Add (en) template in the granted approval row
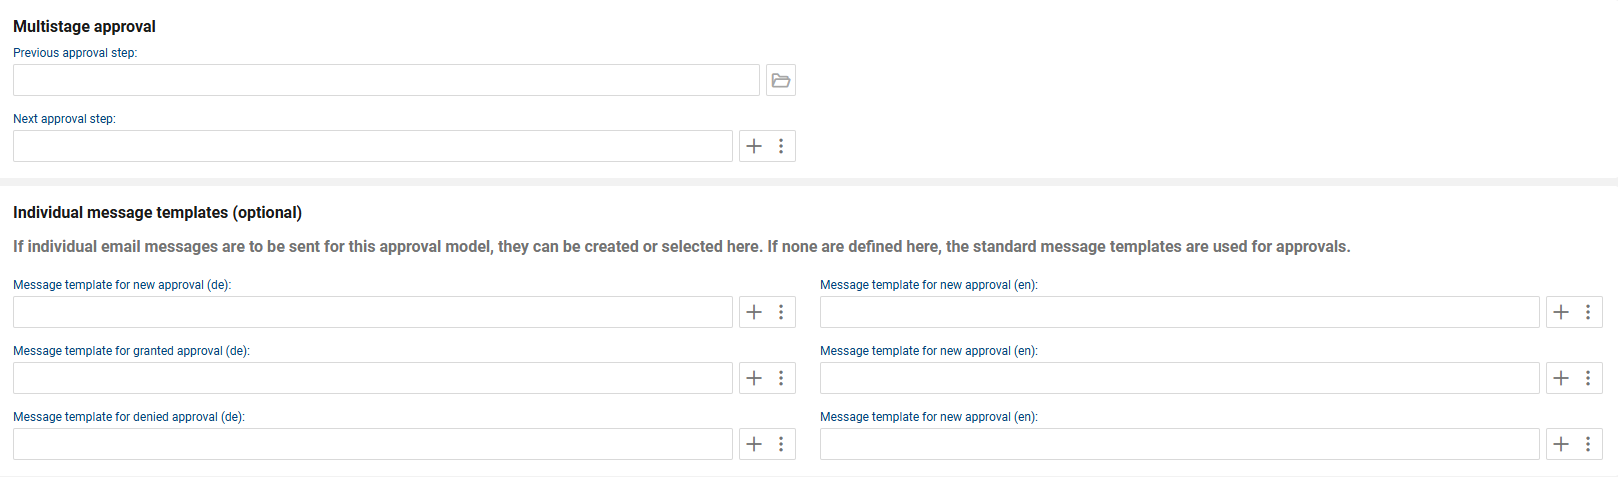This screenshot has height=477, width=1618. tap(1561, 378)
